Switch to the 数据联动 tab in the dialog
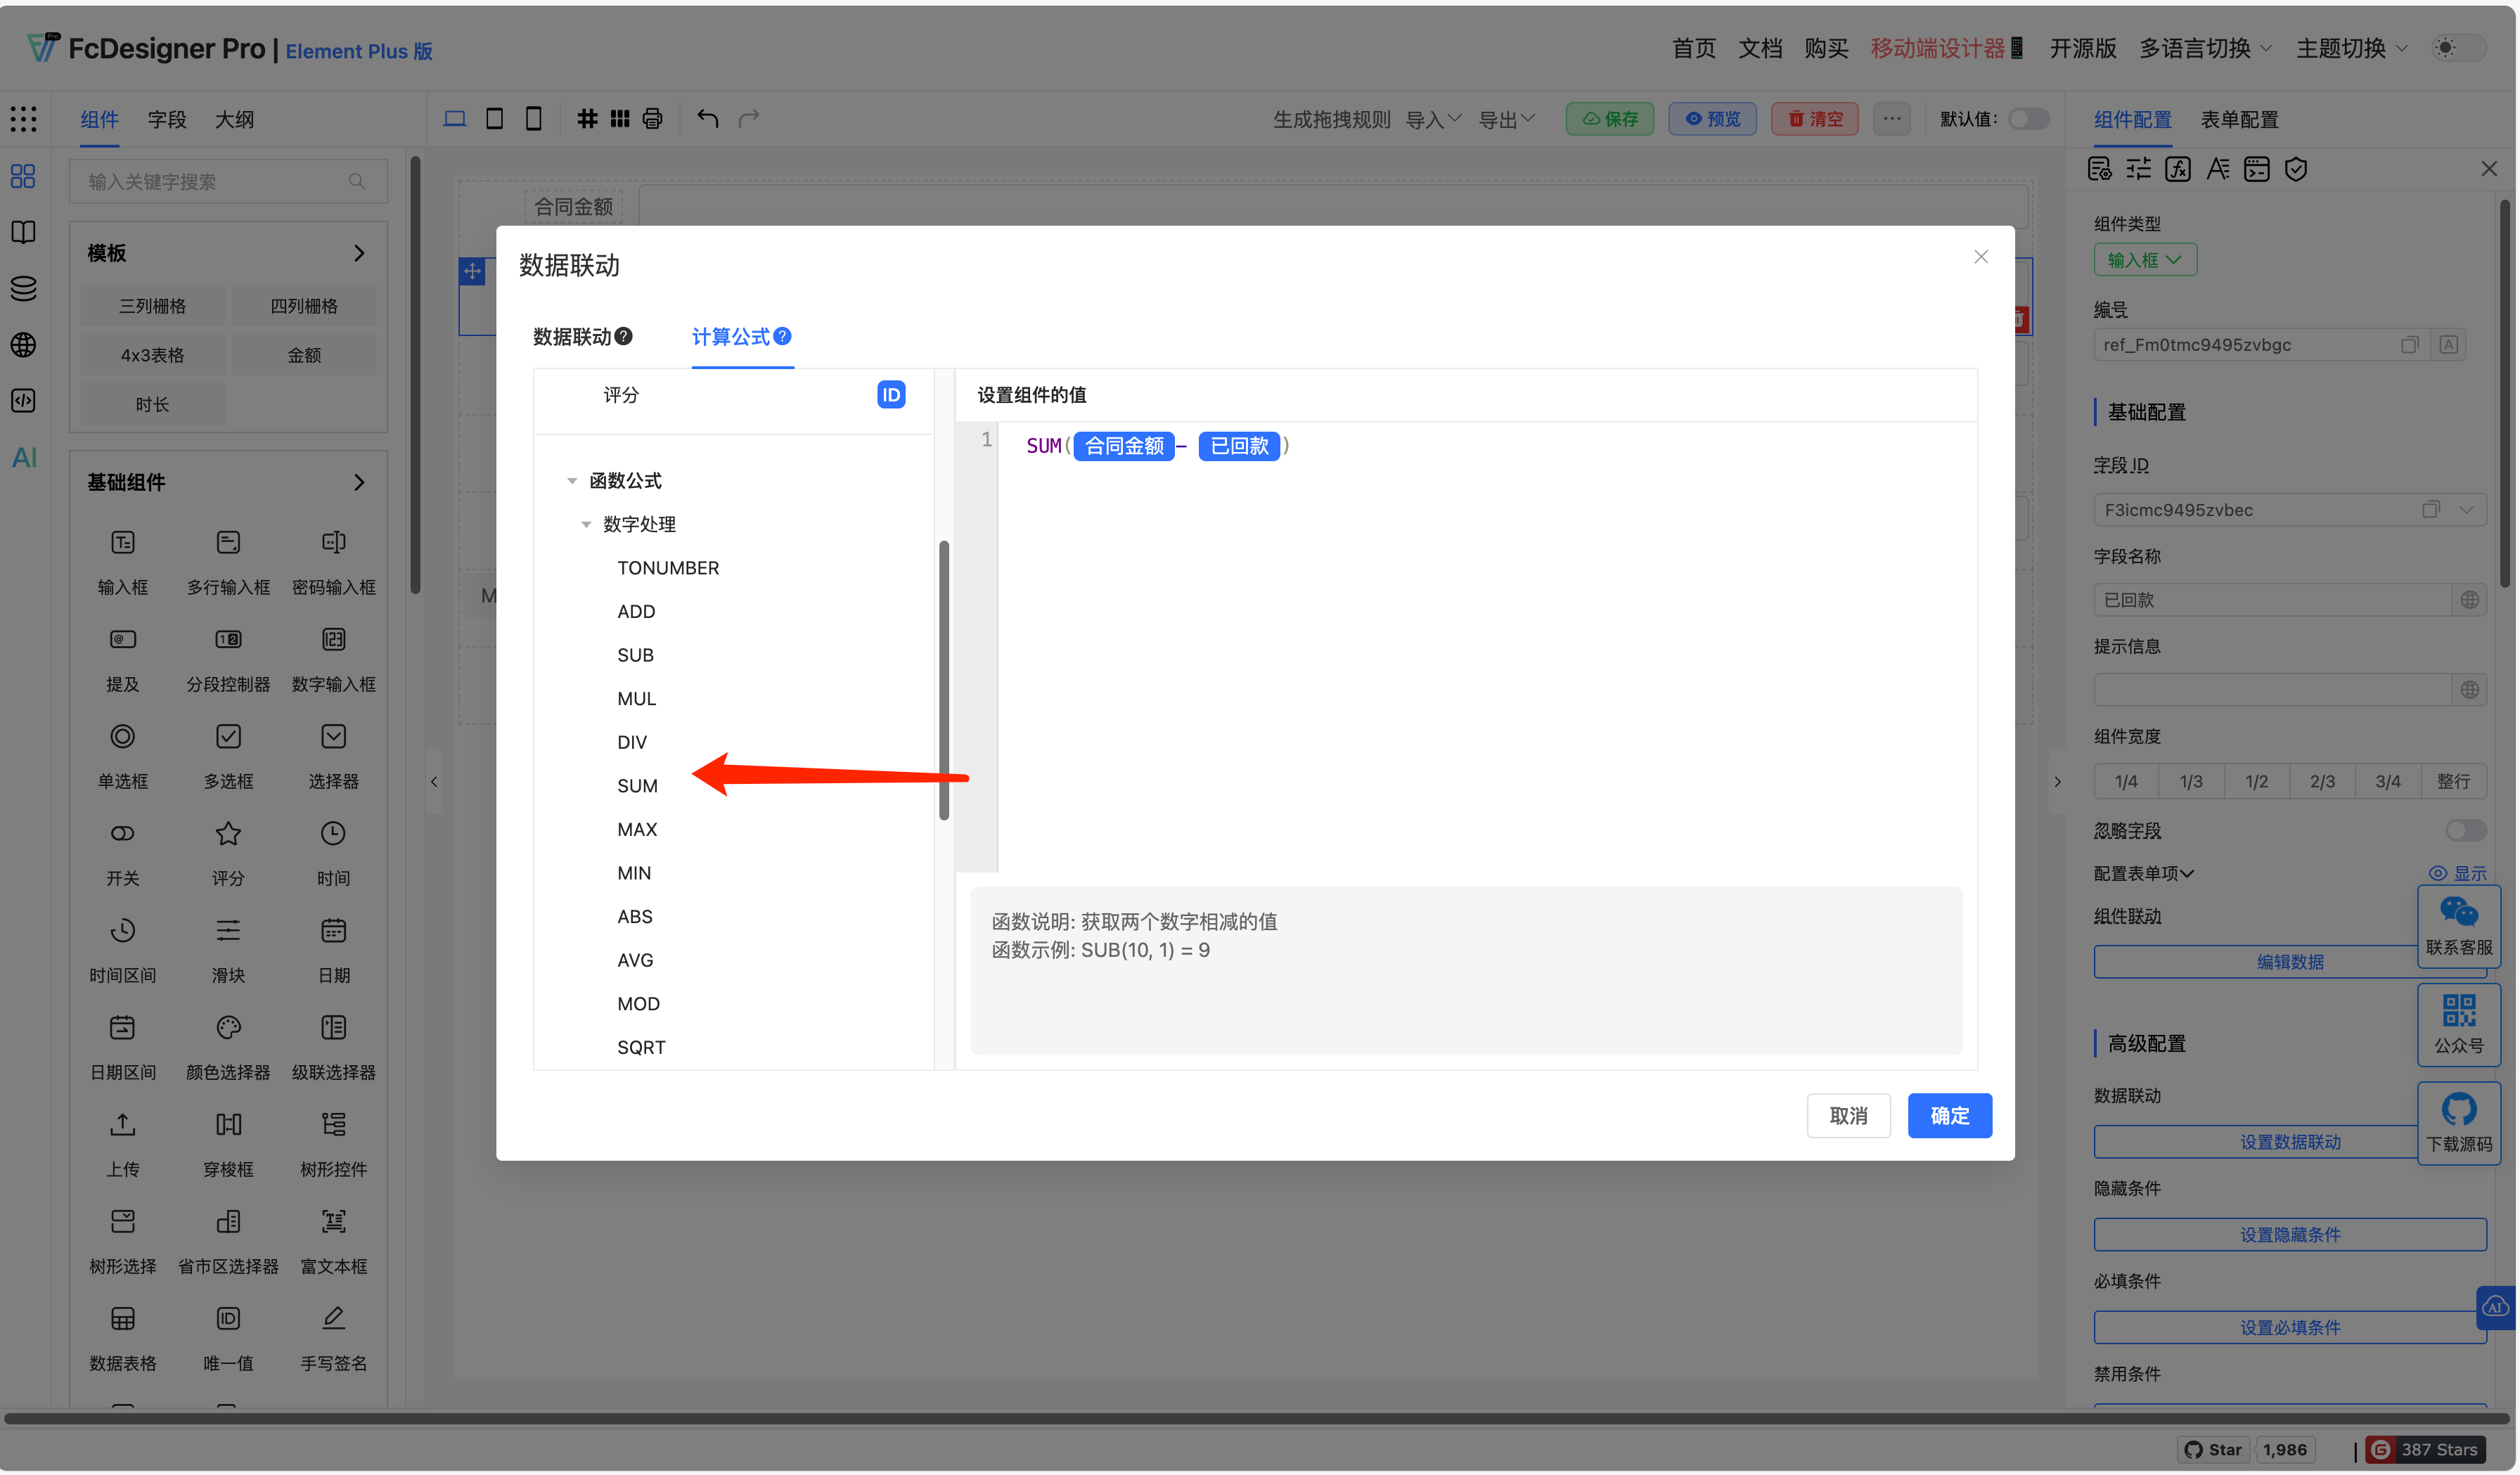Viewport: 2520px width, 1475px height. [x=573, y=337]
